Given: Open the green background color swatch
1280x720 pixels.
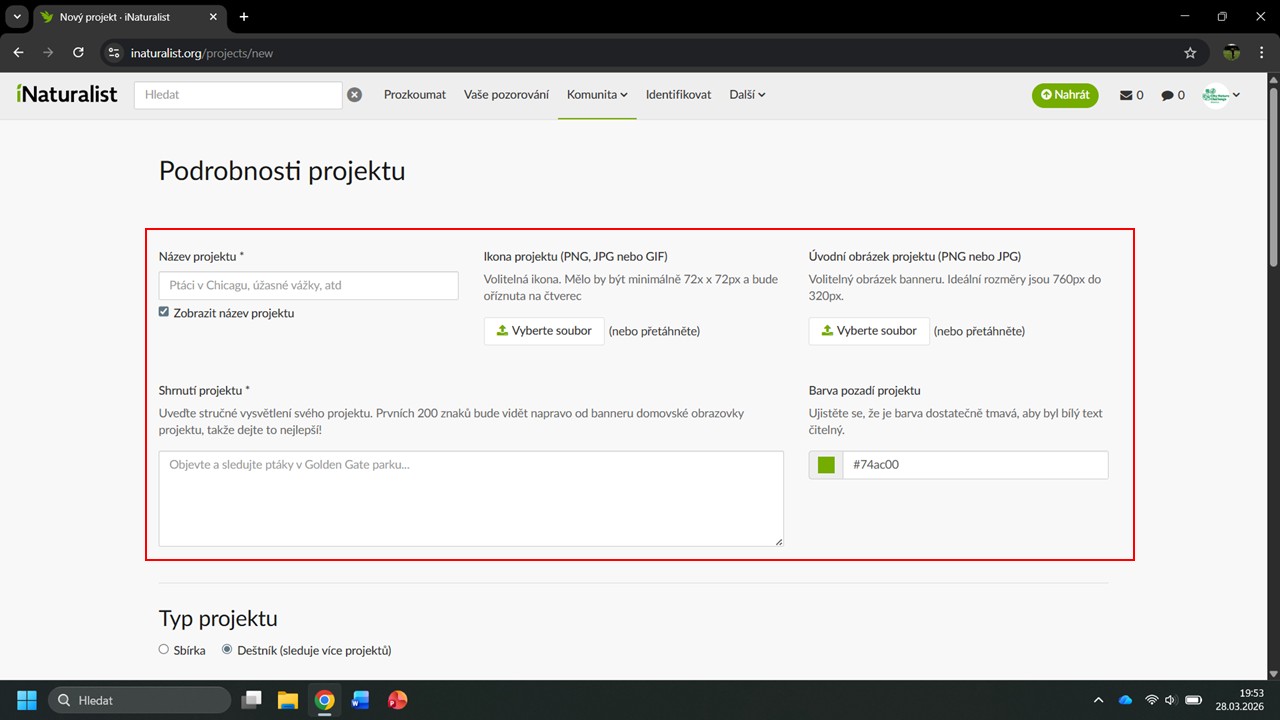Looking at the screenshot, I should coord(826,465).
